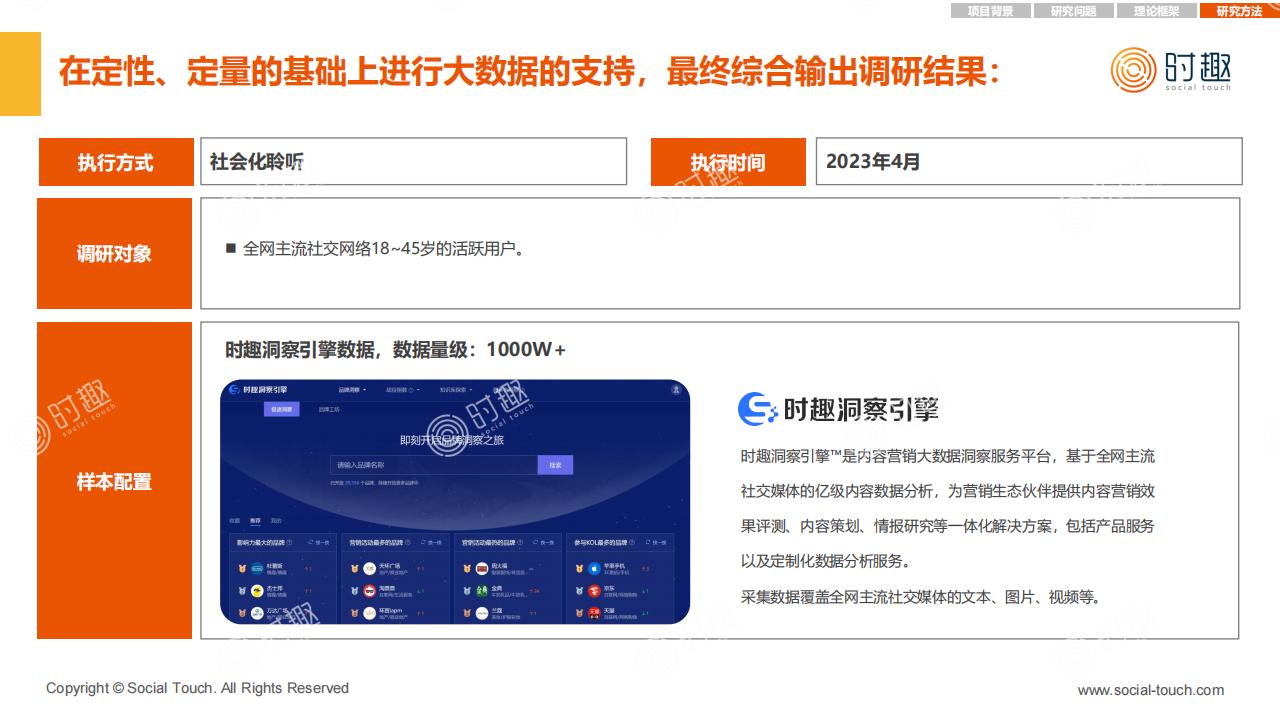Open the 金典 brand logo icon

tap(482, 590)
